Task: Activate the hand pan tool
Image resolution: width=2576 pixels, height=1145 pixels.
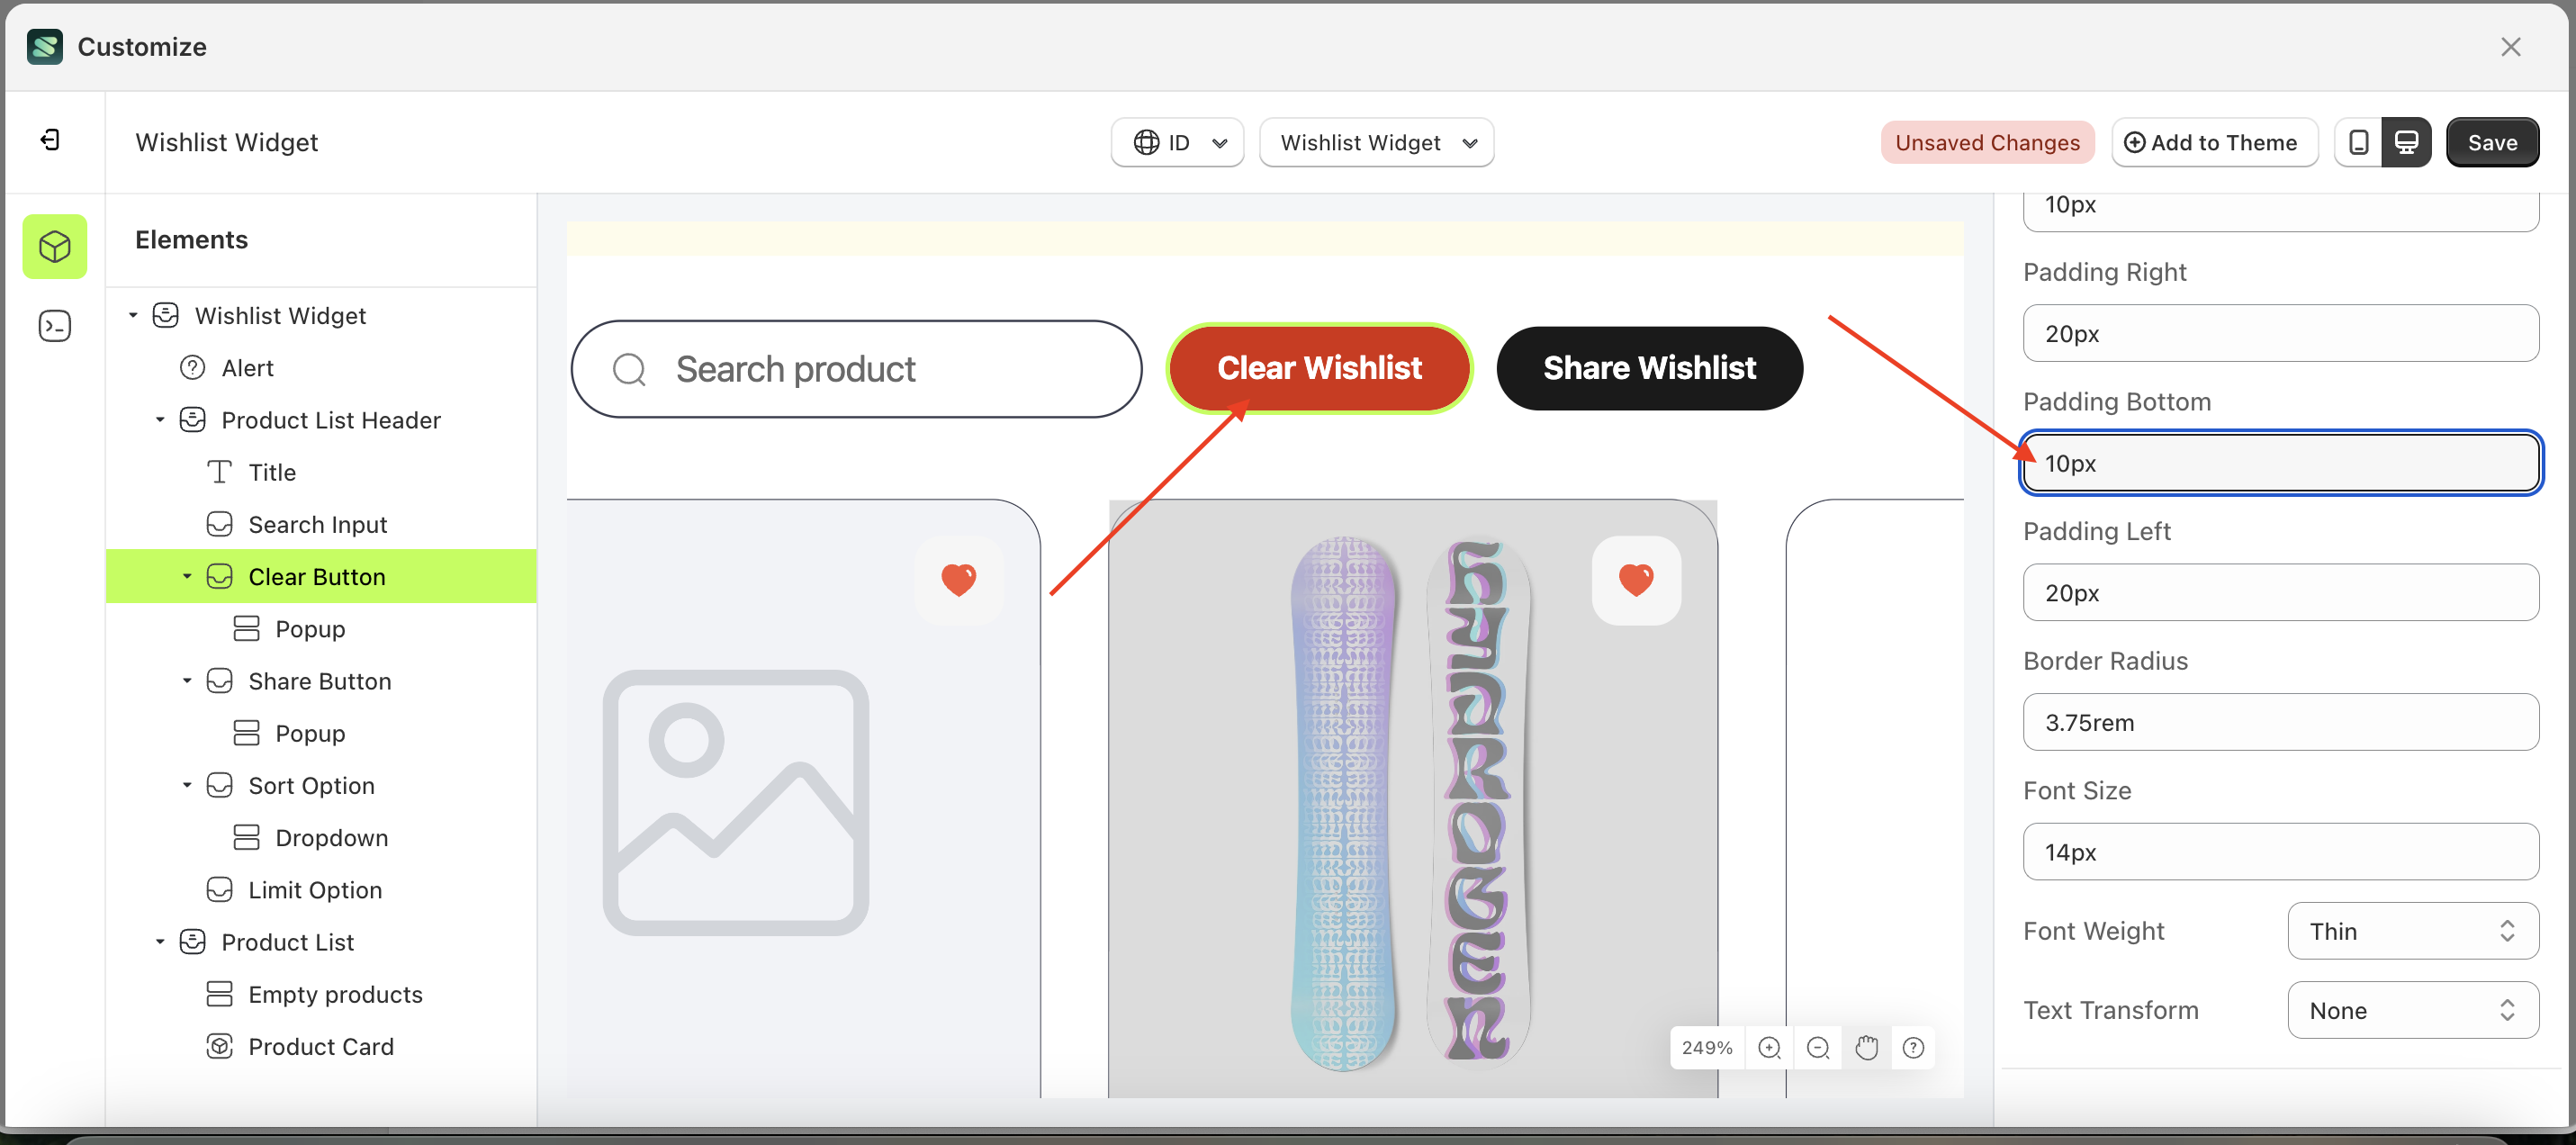Action: (x=1867, y=1047)
